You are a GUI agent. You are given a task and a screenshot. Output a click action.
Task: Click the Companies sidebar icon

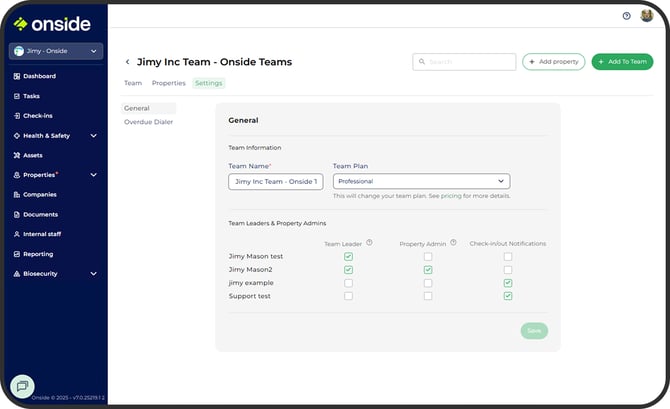[17, 194]
